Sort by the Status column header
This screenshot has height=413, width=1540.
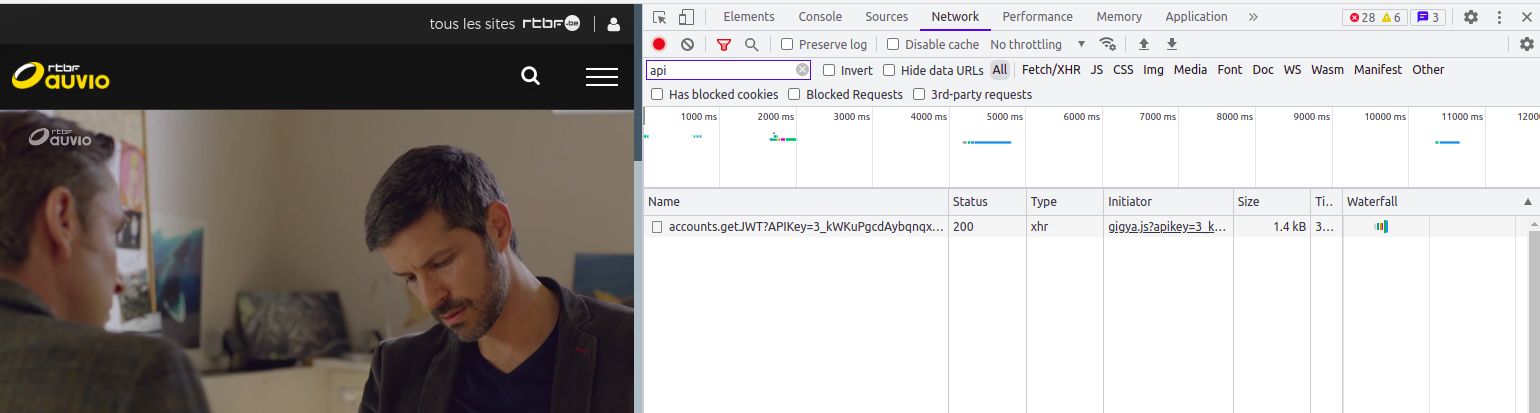click(988, 202)
